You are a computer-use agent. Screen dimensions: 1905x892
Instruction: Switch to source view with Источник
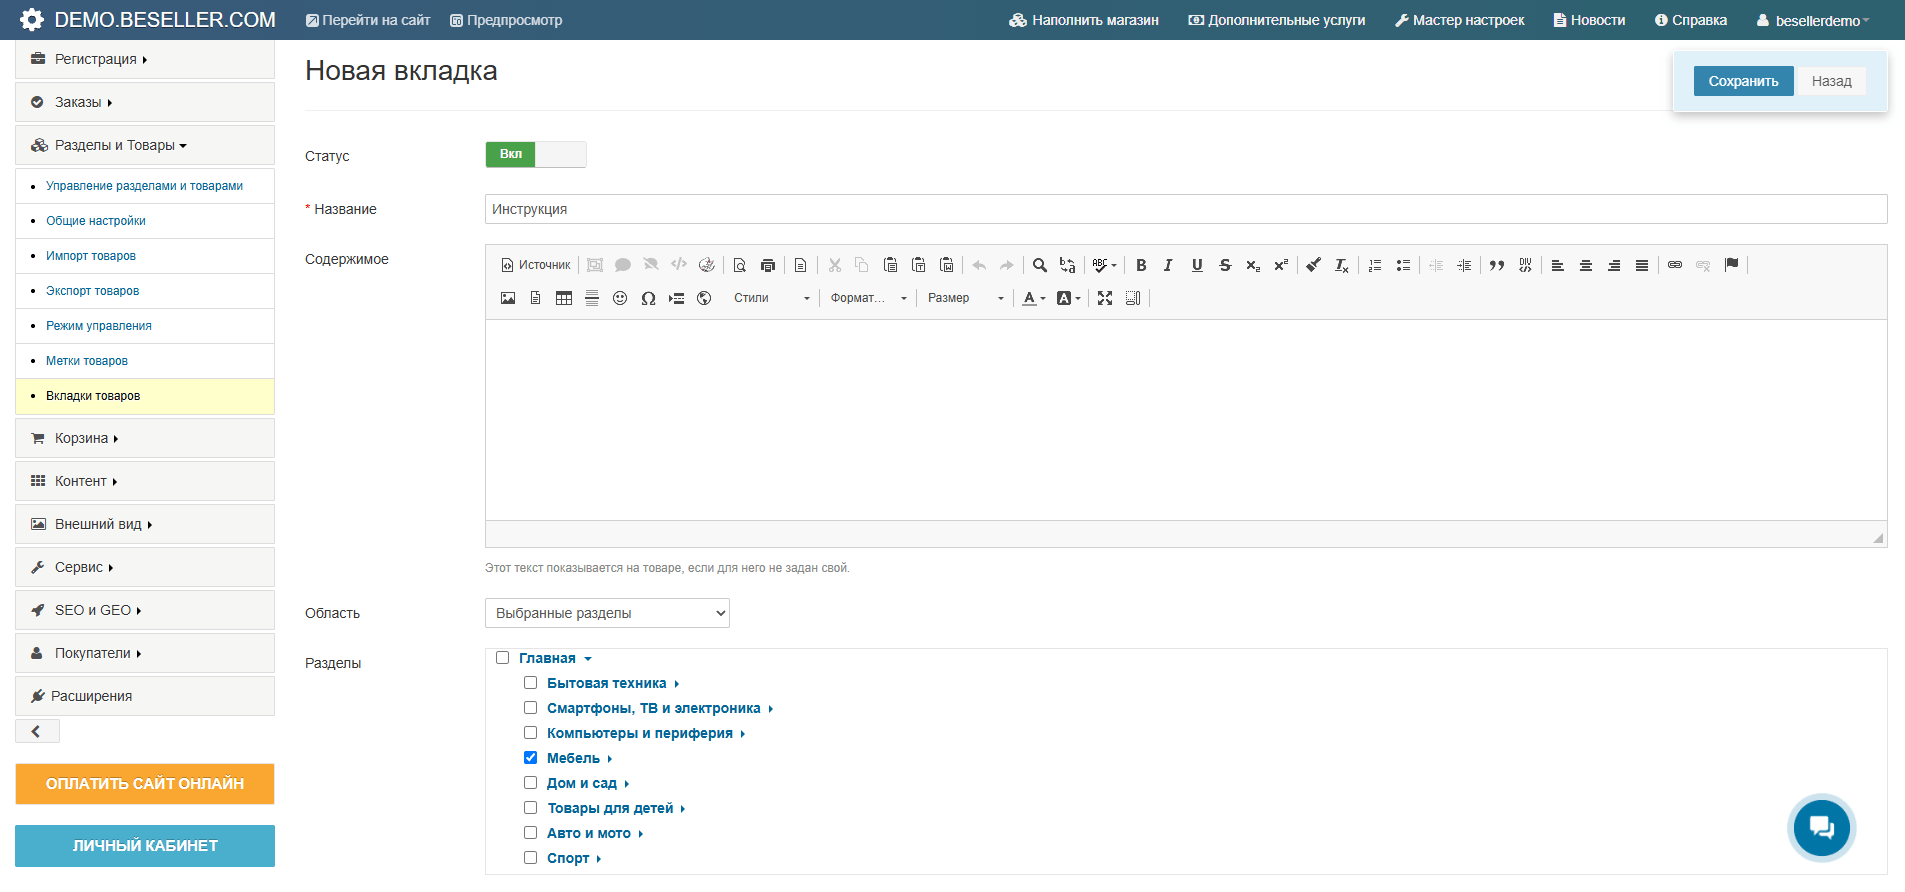(536, 265)
